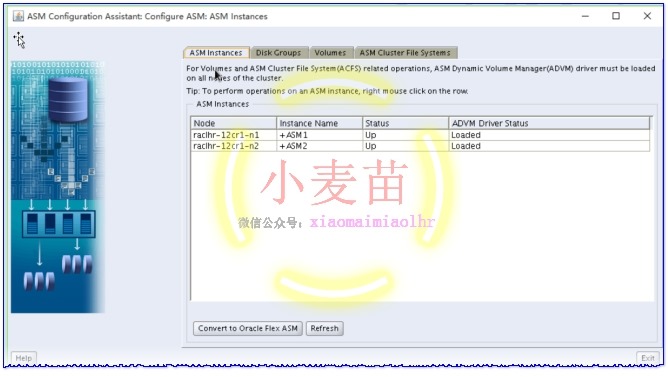Sort by the Instance Name column header
The image size is (668, 377).
pyautogui.click(x=320, y=123)
